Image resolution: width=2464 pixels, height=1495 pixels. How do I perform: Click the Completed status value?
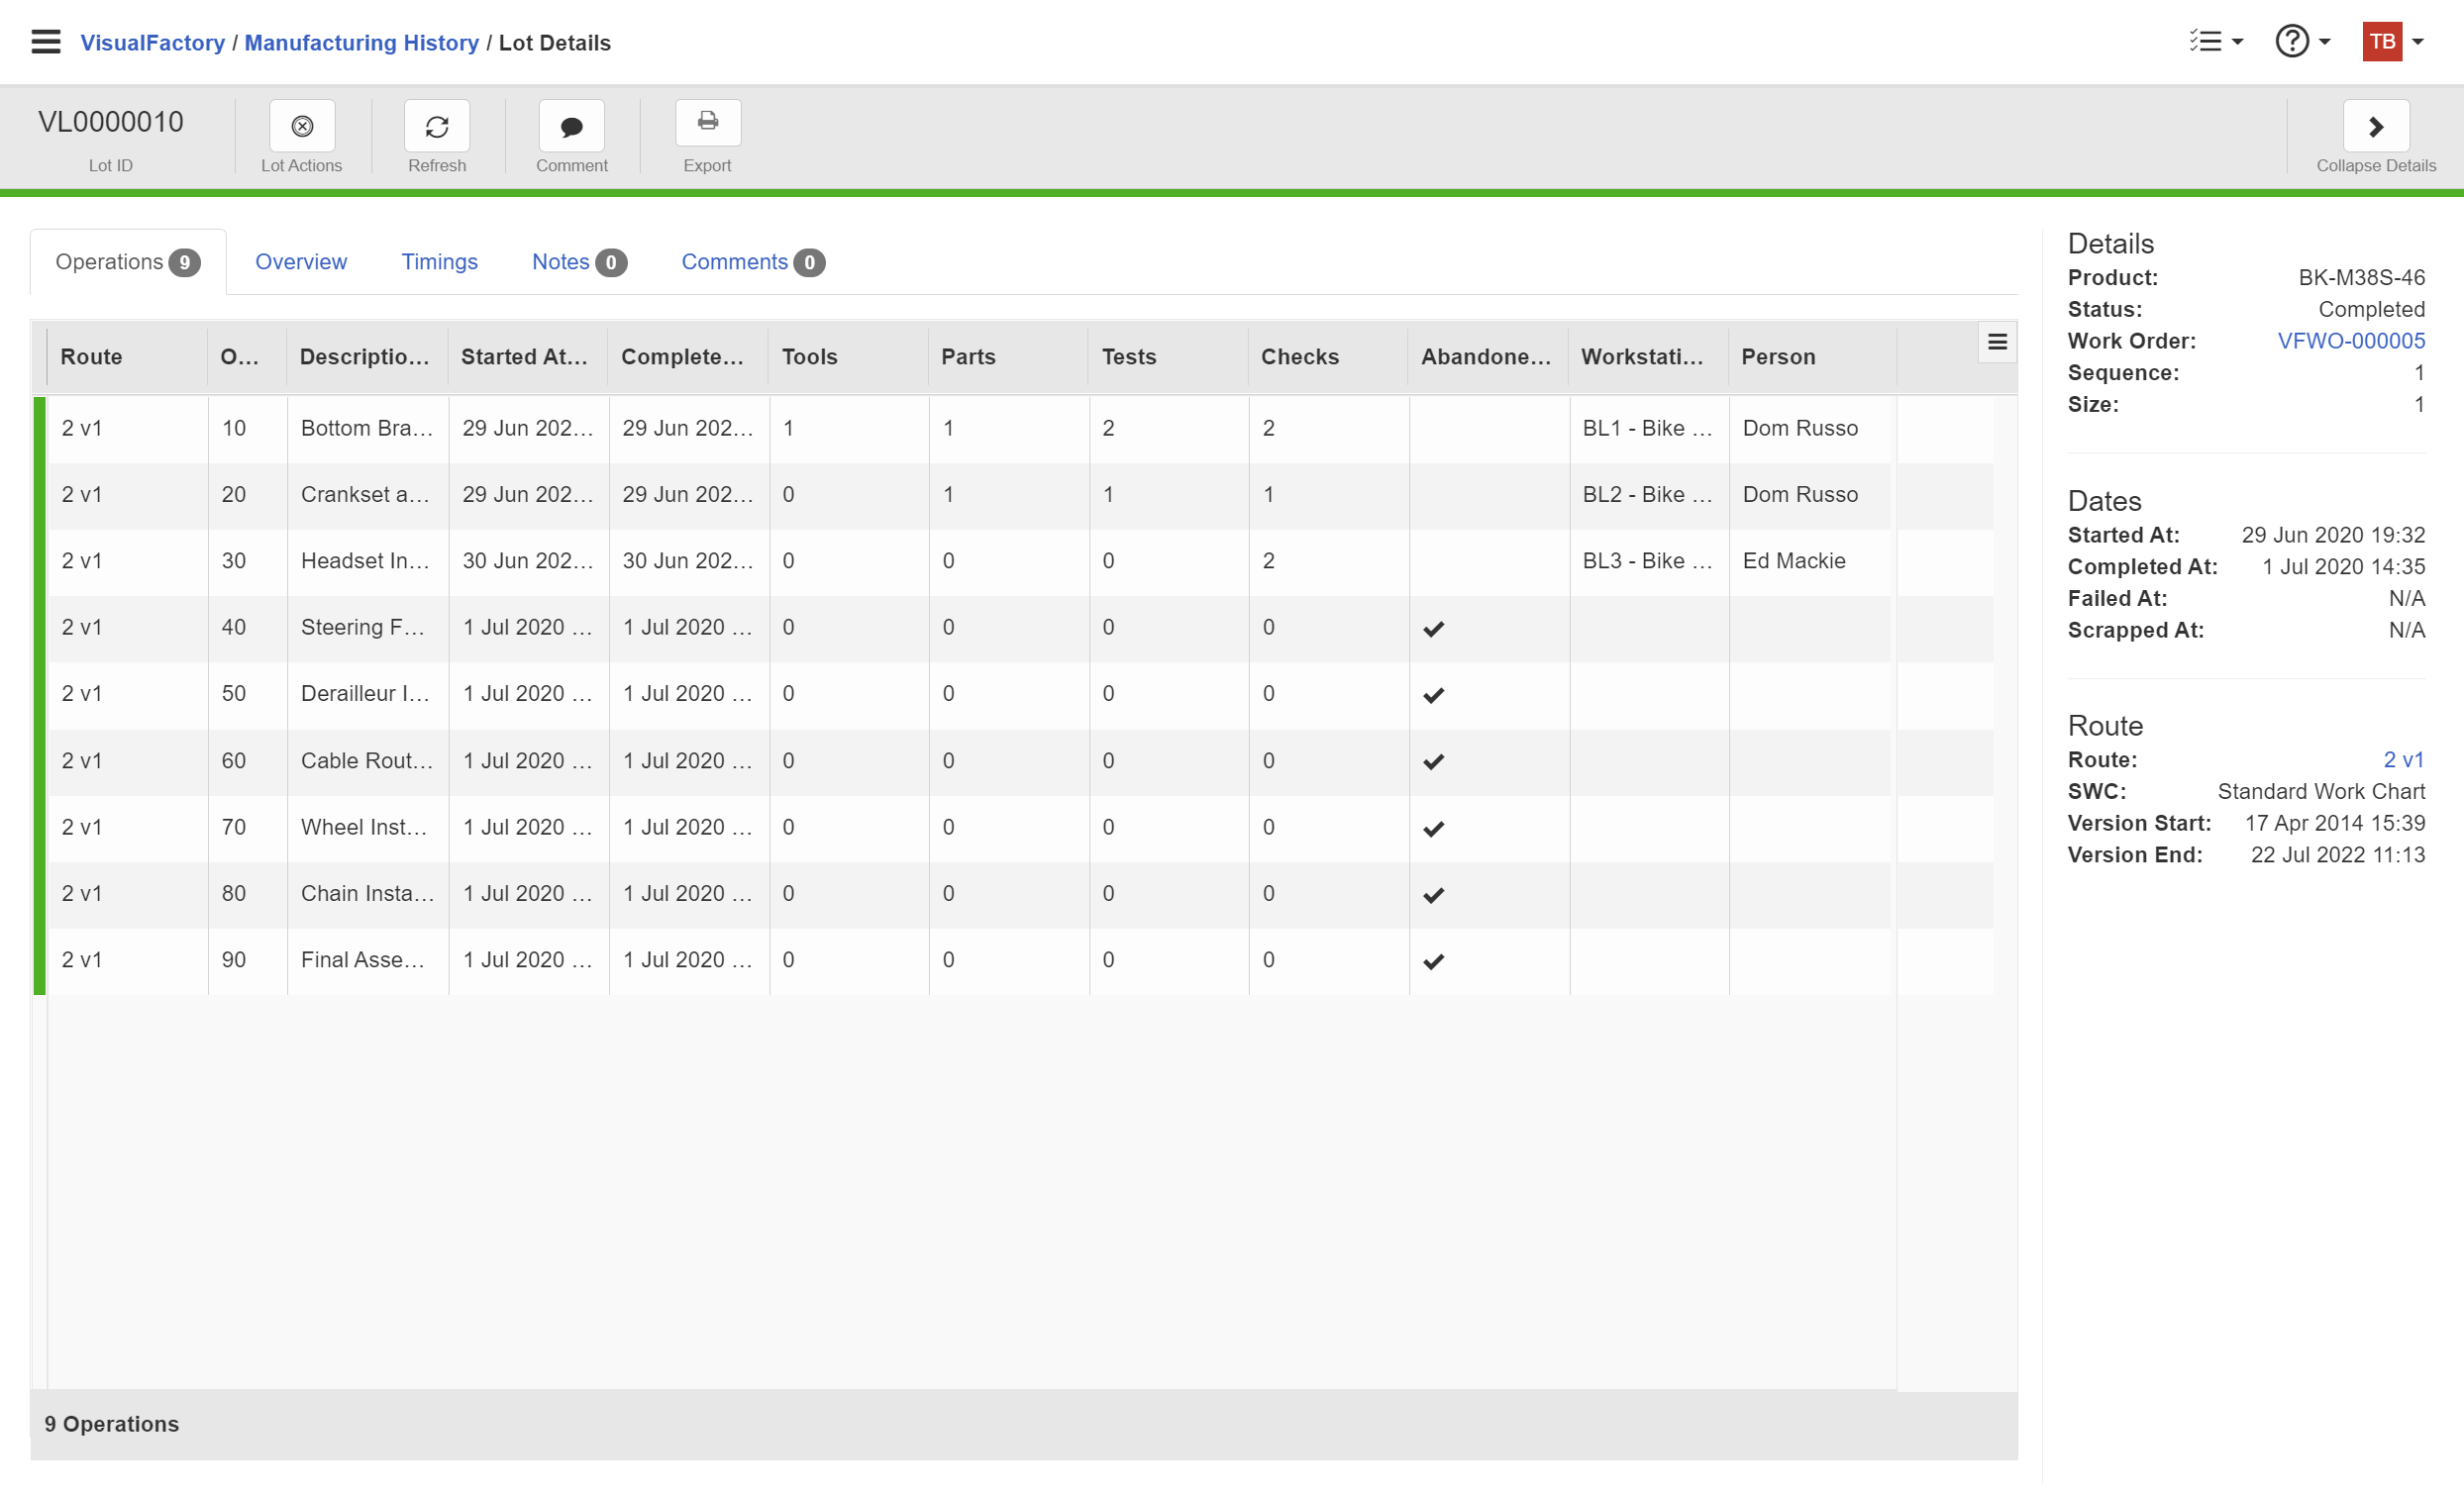click(2371, 310)
